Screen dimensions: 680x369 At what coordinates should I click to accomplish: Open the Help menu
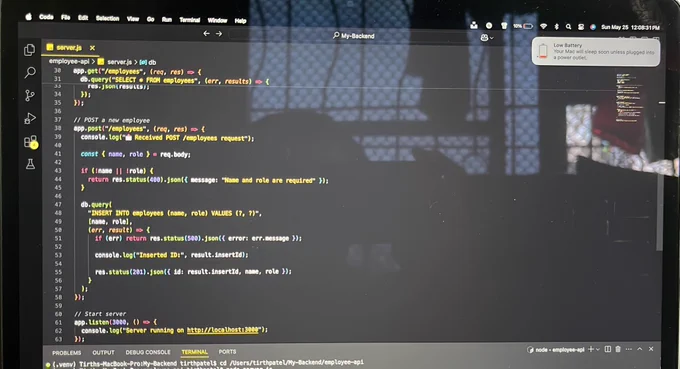(x=240, y=21)
